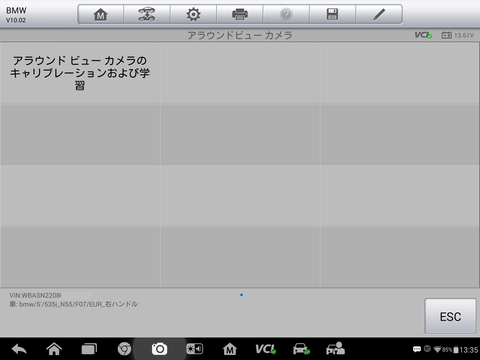Viewport: 480px width, 360px height.
Task: Open shop manager car-and-person icon
Action: point(335,348)
